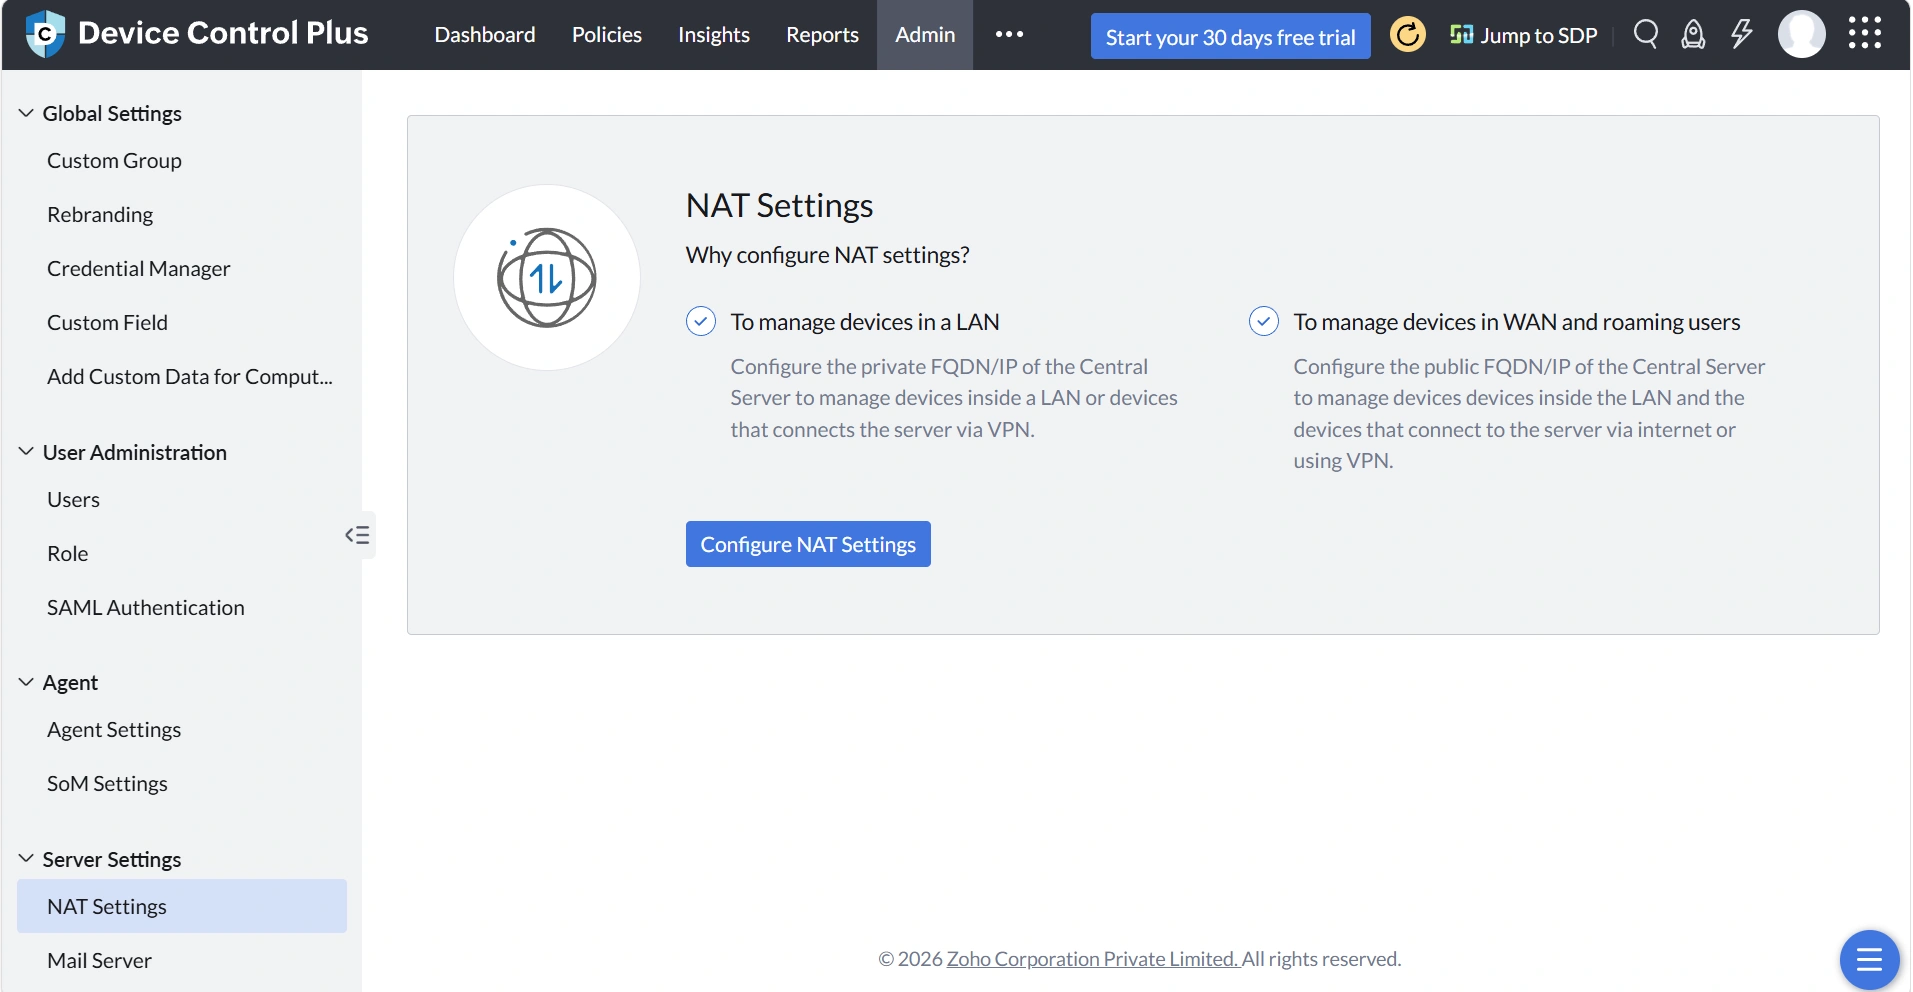Open the nine-dot apps grid
The image size is (1913, 992).
(x=1865, y=33)
